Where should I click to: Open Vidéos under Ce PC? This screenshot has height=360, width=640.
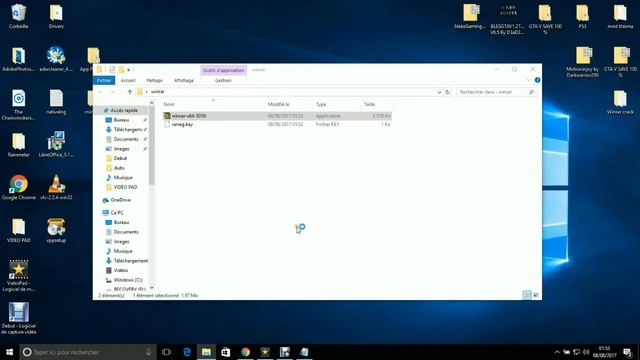point(120,271)
